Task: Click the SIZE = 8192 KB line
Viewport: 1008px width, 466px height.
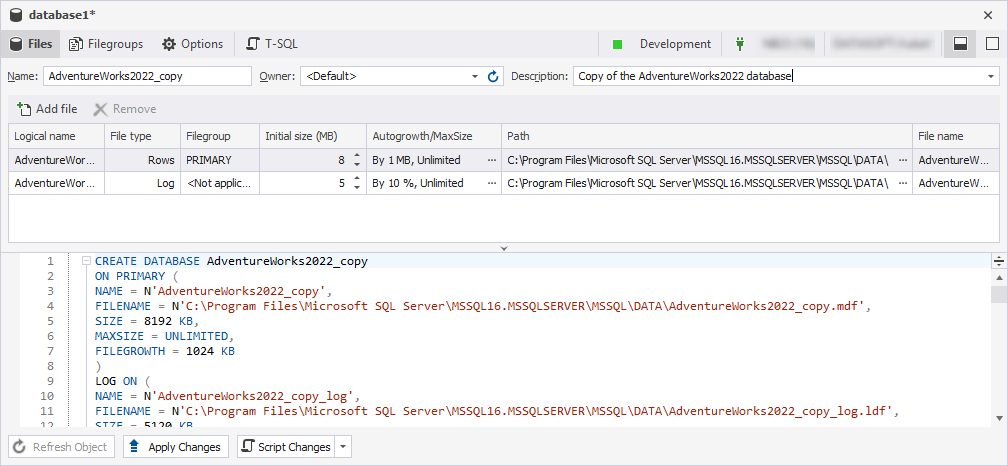Action: [x=147, y=321]
